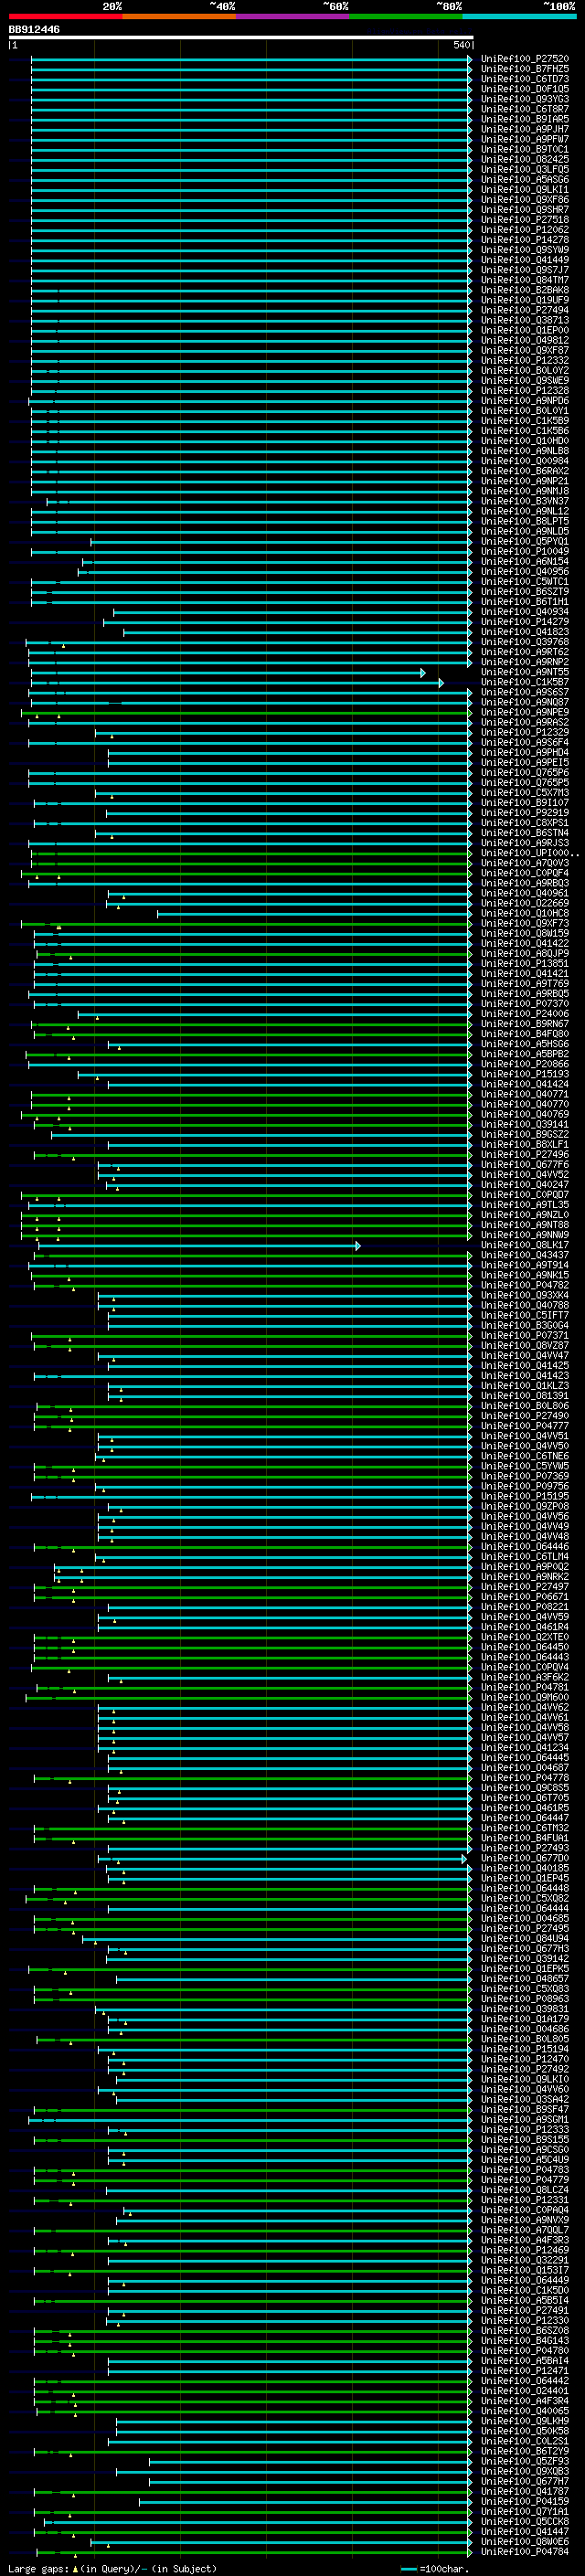Select the query ID BB912446

pyautogui.click(x=34, y=30)
